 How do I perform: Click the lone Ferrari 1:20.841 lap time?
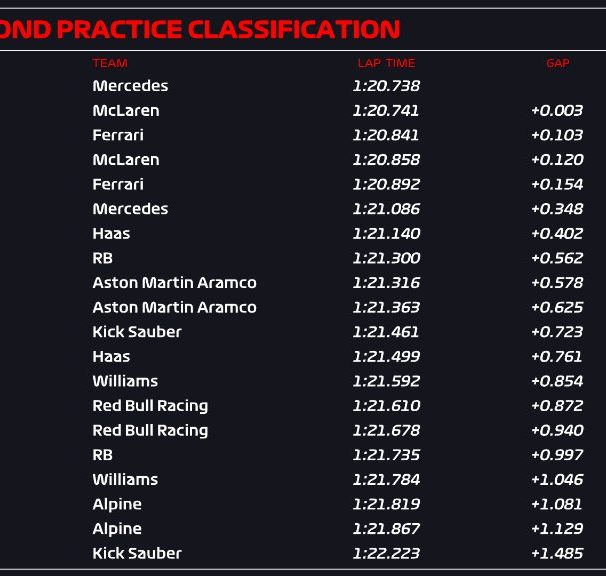pos(386,135)
